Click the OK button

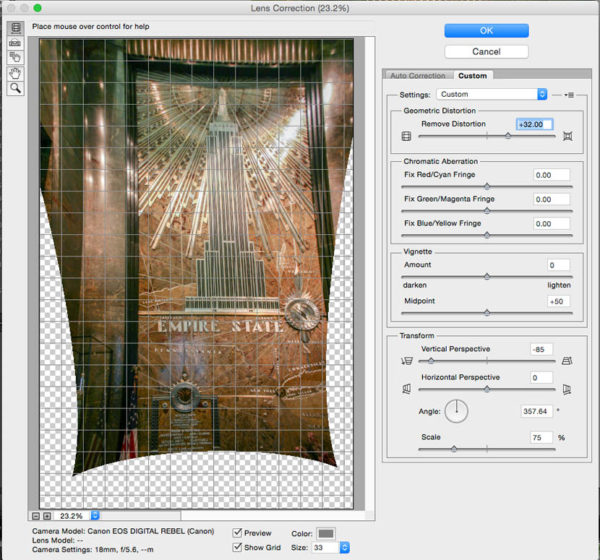click(x=486, y=31)
